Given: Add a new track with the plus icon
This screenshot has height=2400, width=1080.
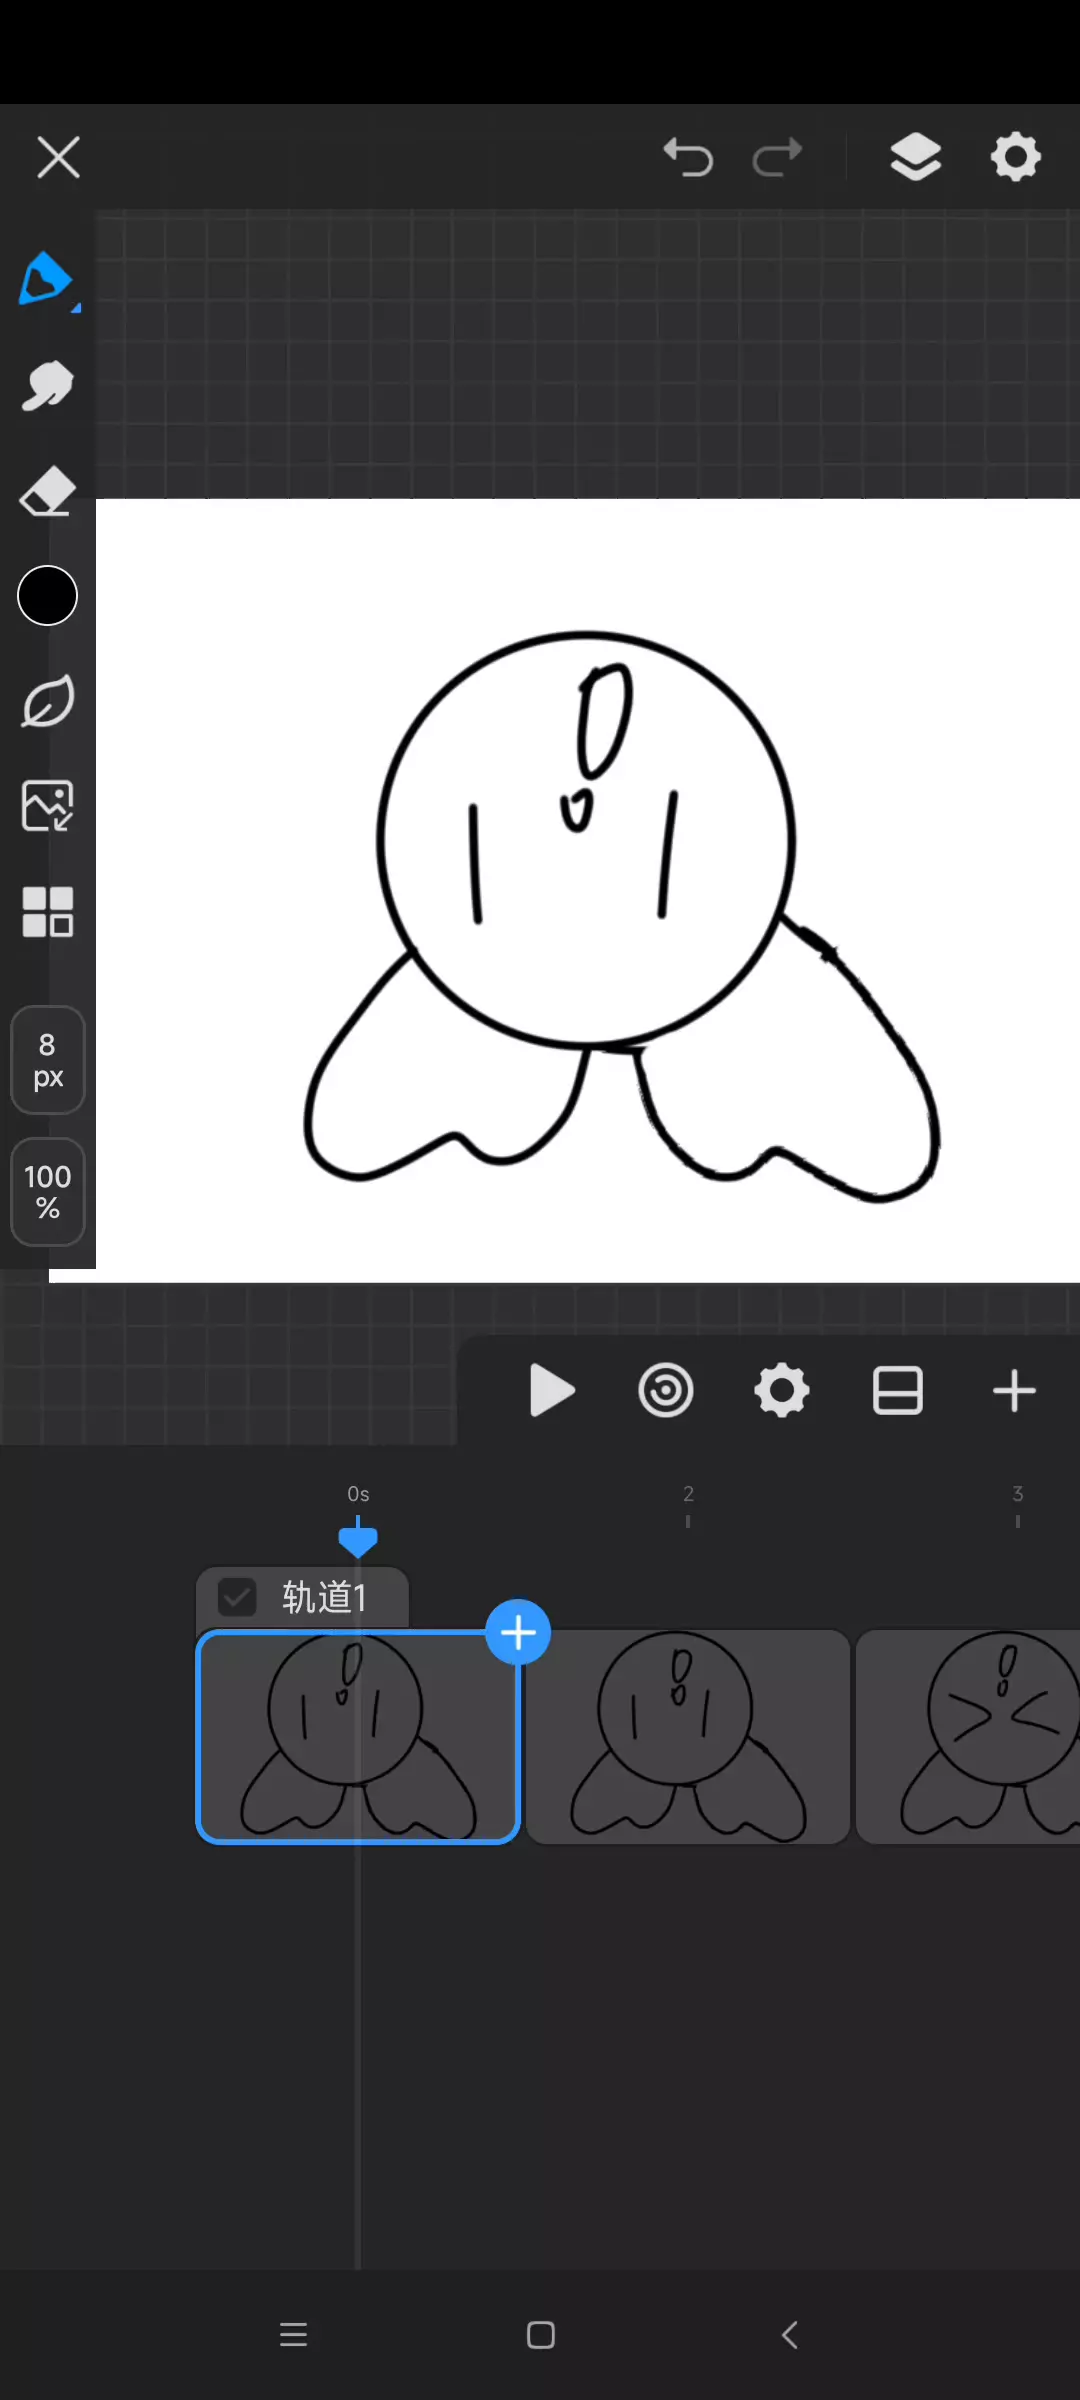Looking at the screenshot, I should pos(1014,1391).
